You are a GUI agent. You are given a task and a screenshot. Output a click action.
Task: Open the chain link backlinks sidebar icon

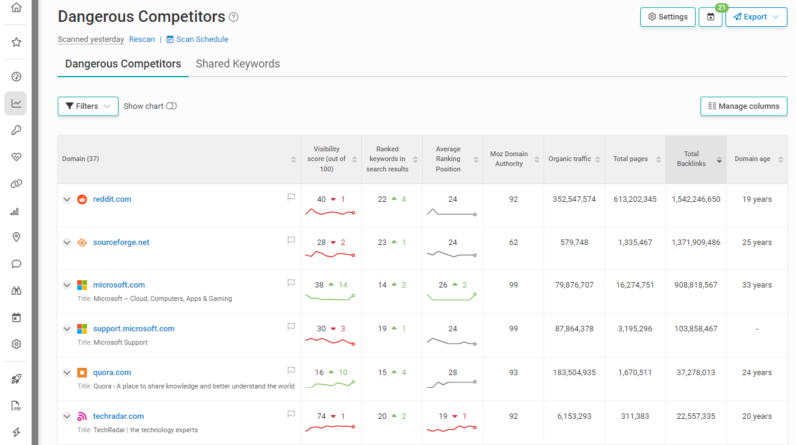(16, 184)
